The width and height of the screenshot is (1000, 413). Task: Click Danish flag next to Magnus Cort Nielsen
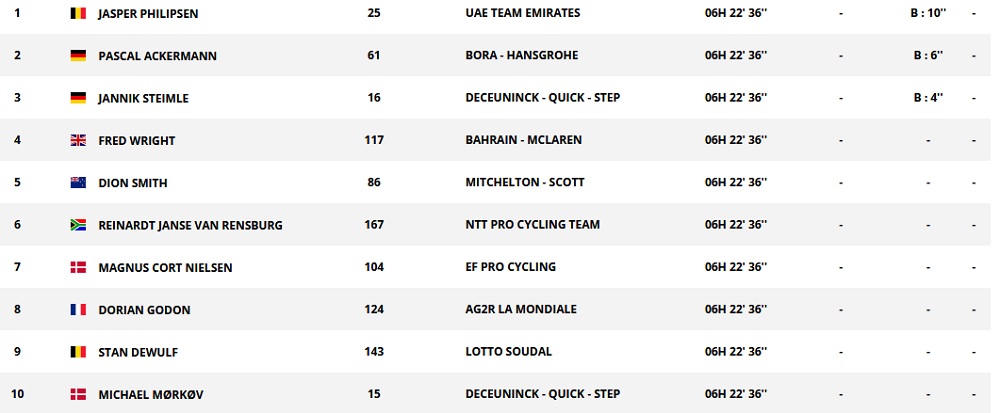coord(77,267)
